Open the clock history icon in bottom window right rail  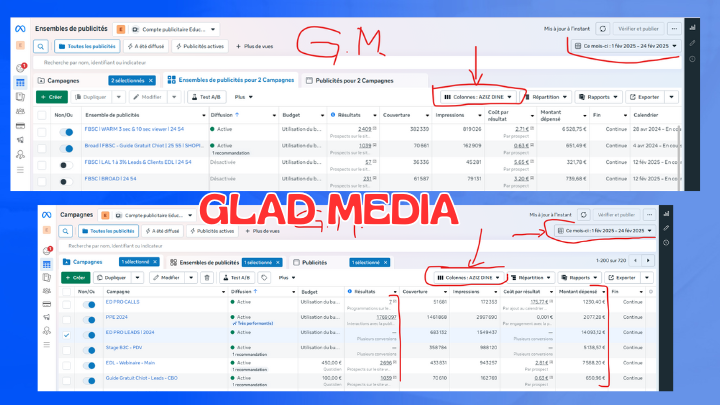pyautogui.click(x=666, y=243)
